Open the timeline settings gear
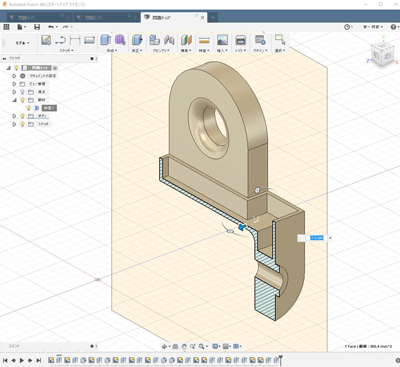400x367 pixels. [397, 360]
